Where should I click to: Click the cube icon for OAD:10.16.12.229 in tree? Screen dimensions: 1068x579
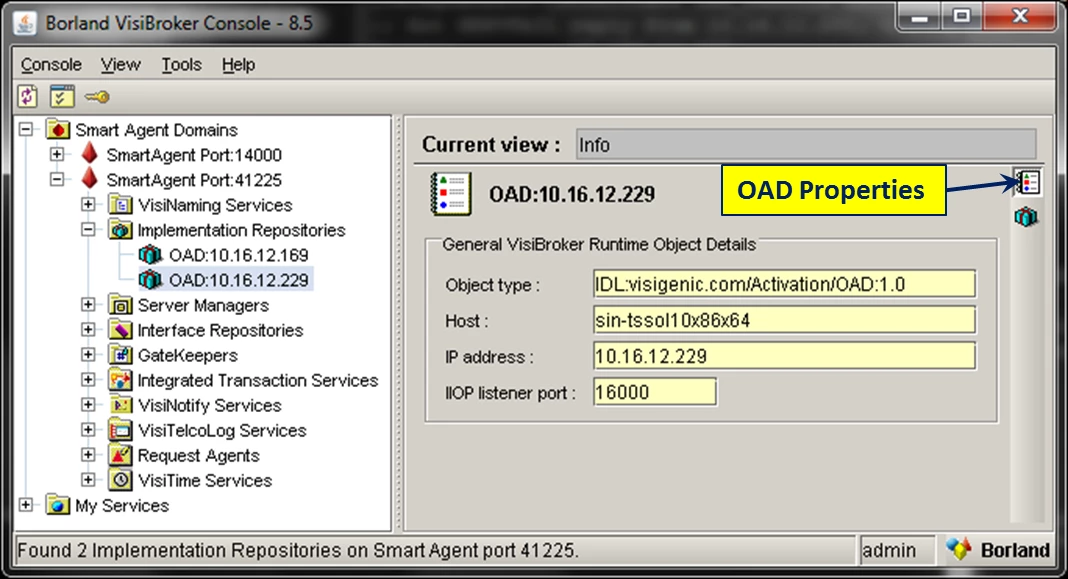[x=150, y=280]
